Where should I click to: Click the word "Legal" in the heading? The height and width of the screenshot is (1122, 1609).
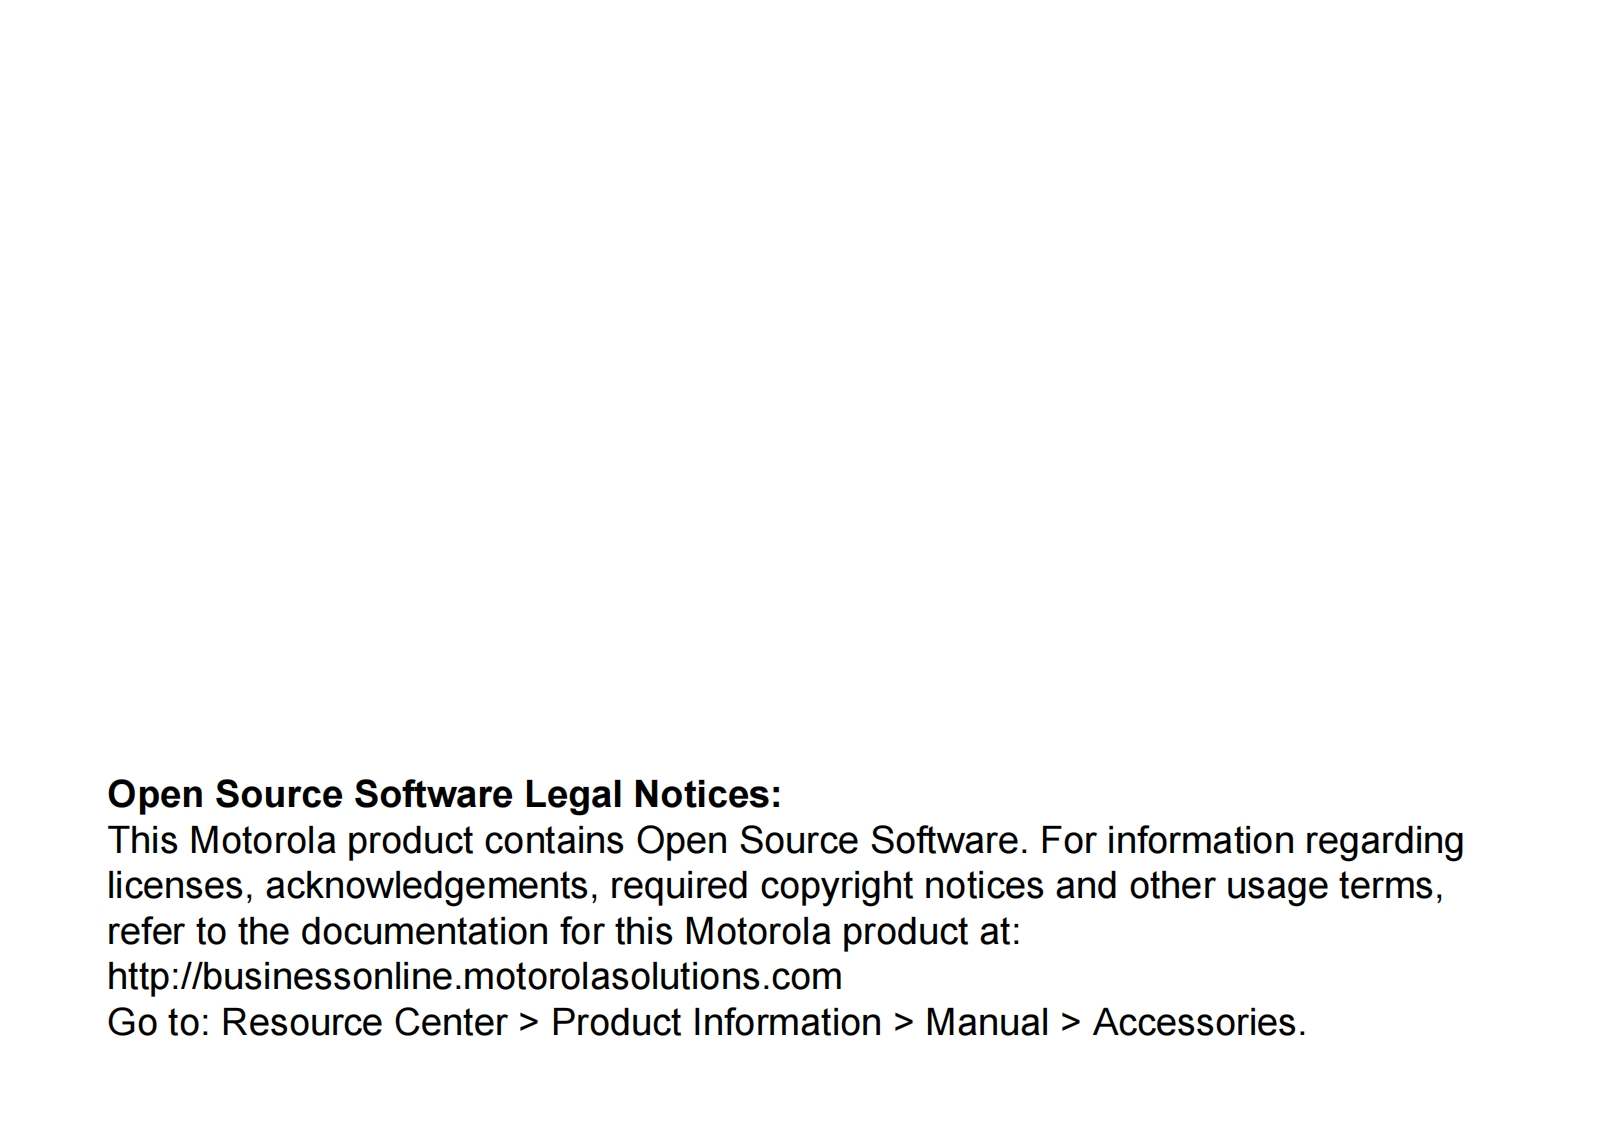point(574,795)
